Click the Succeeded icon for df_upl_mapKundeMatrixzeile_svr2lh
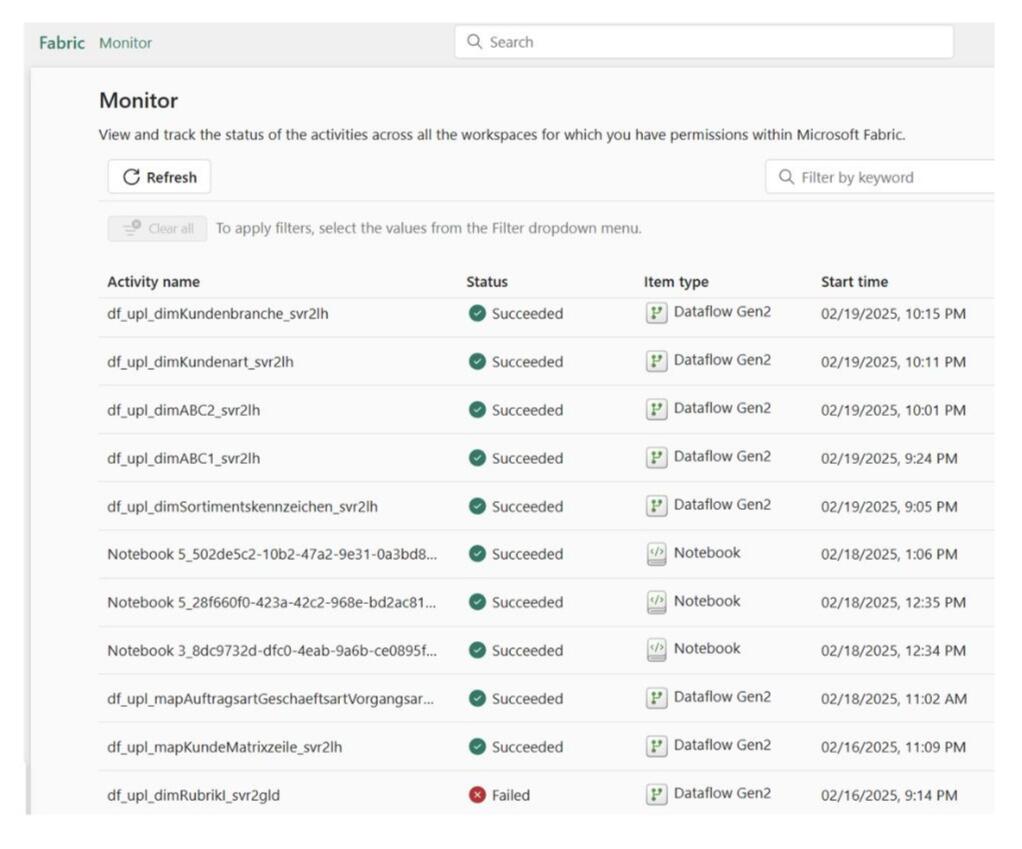The height and width of the screenshot is (849, 1022). click(x=477, y=747)
